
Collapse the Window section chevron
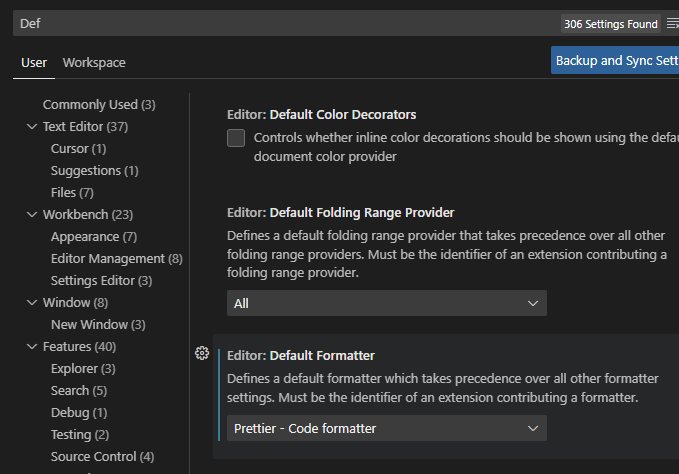[32, 303]
